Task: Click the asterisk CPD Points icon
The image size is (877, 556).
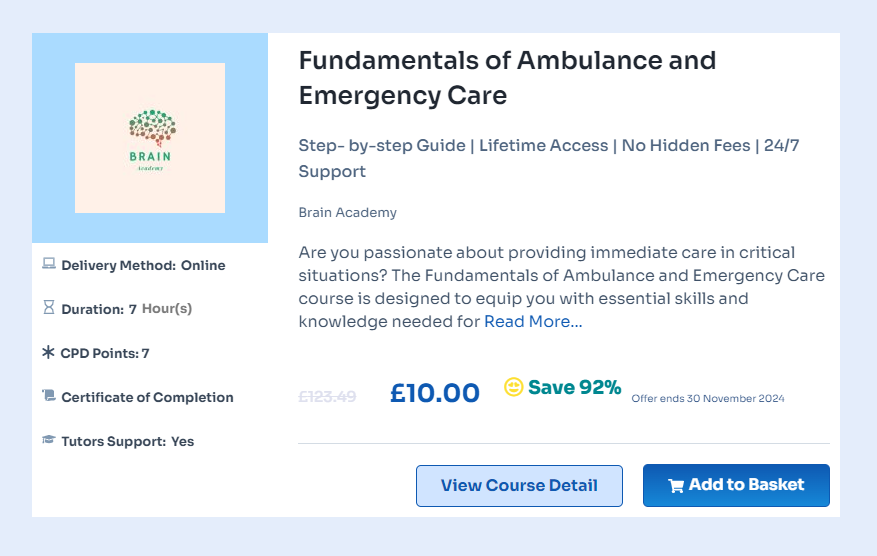Action: (x=48, y=353)
